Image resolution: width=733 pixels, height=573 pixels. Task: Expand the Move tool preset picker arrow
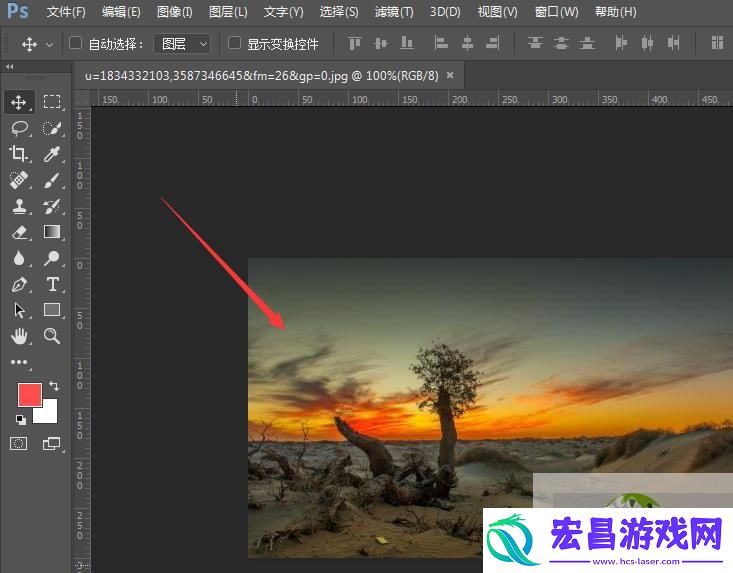[49, 44]
